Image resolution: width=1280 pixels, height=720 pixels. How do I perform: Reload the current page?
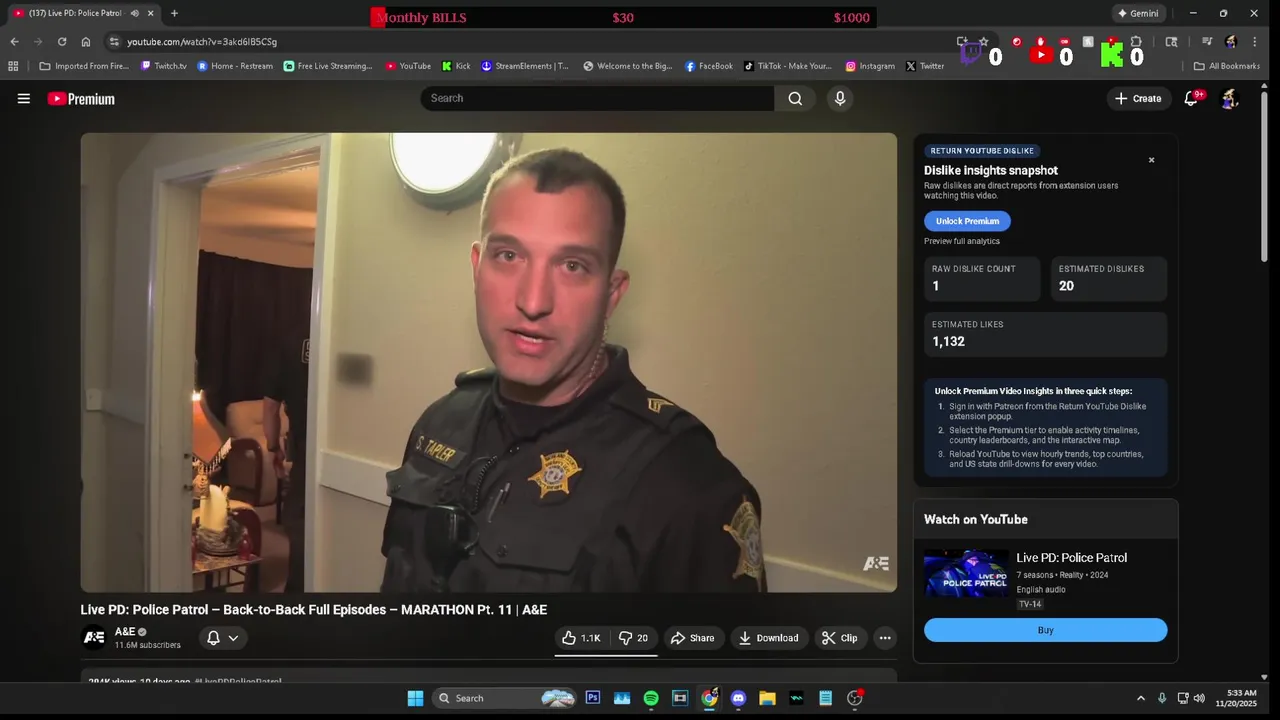click(62, 42)
